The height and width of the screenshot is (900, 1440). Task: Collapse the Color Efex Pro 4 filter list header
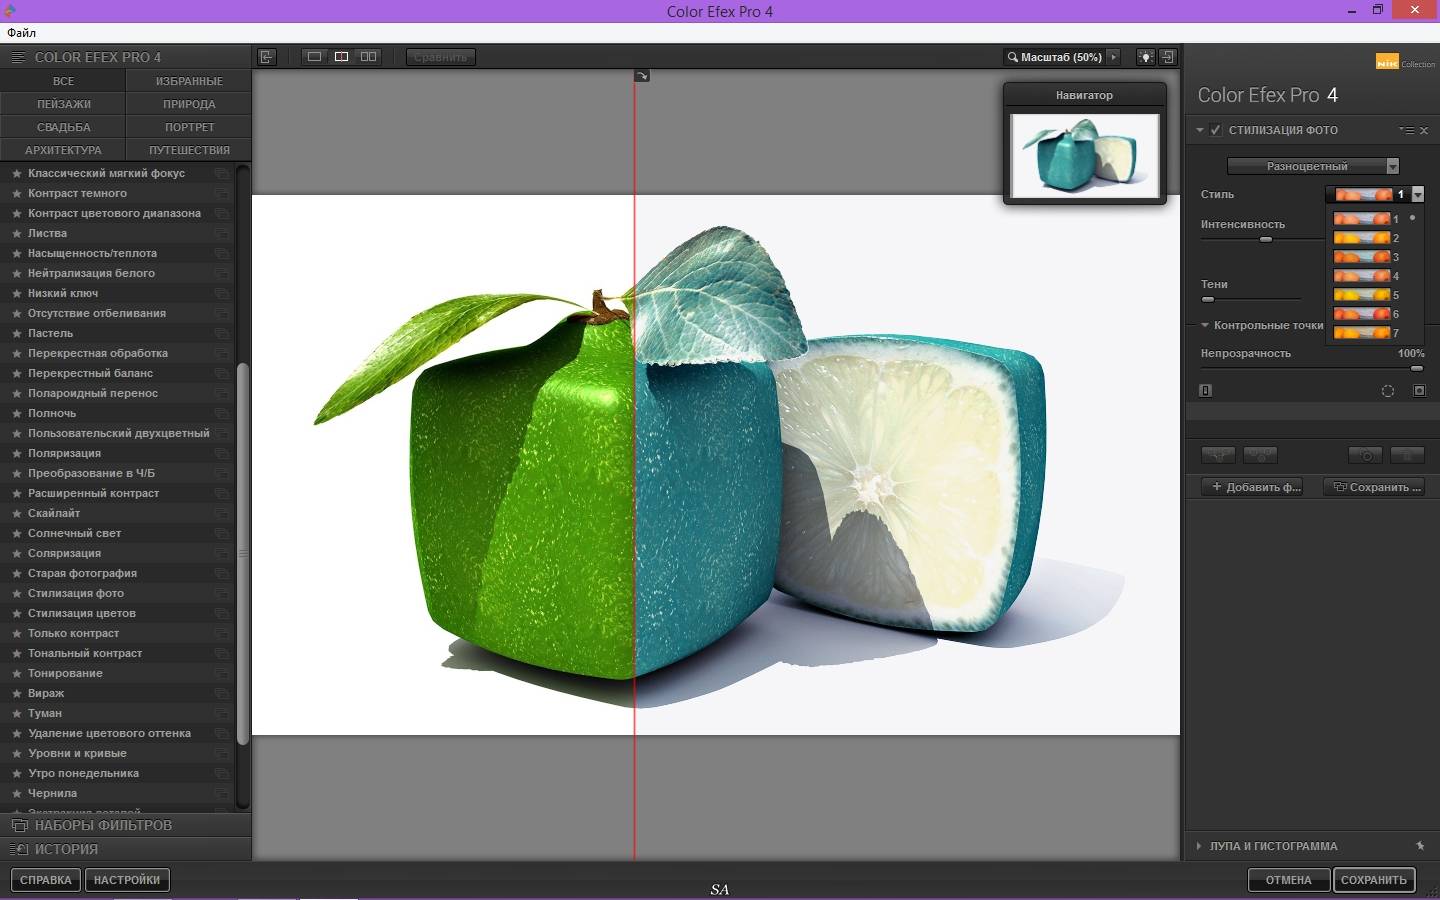[x=126, y=57]
